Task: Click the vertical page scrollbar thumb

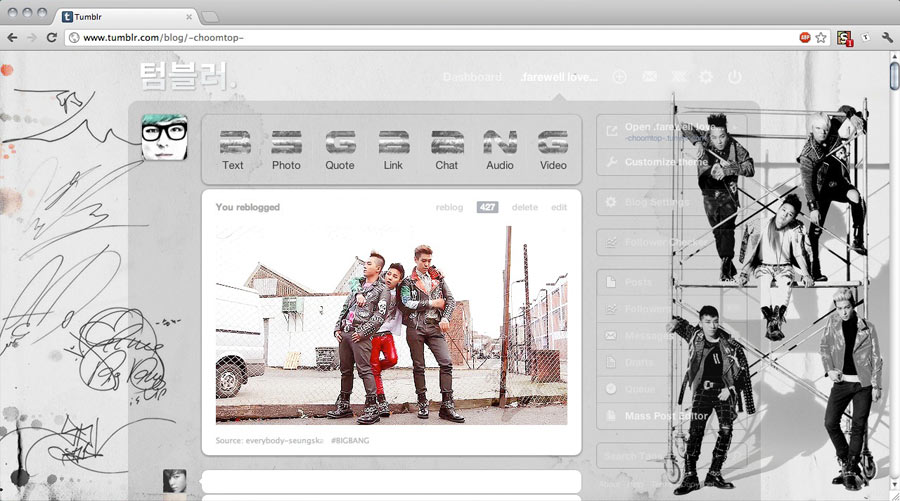Action: (x=894, y=76)
